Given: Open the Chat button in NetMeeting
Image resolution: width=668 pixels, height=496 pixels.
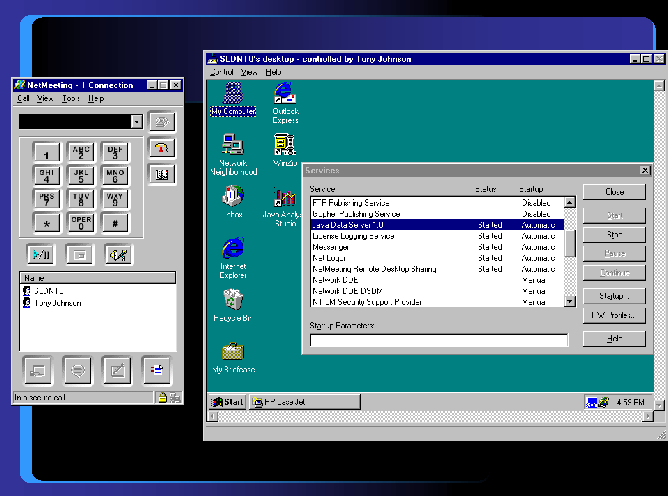Looking at the screenshot, I should (78, 370).
